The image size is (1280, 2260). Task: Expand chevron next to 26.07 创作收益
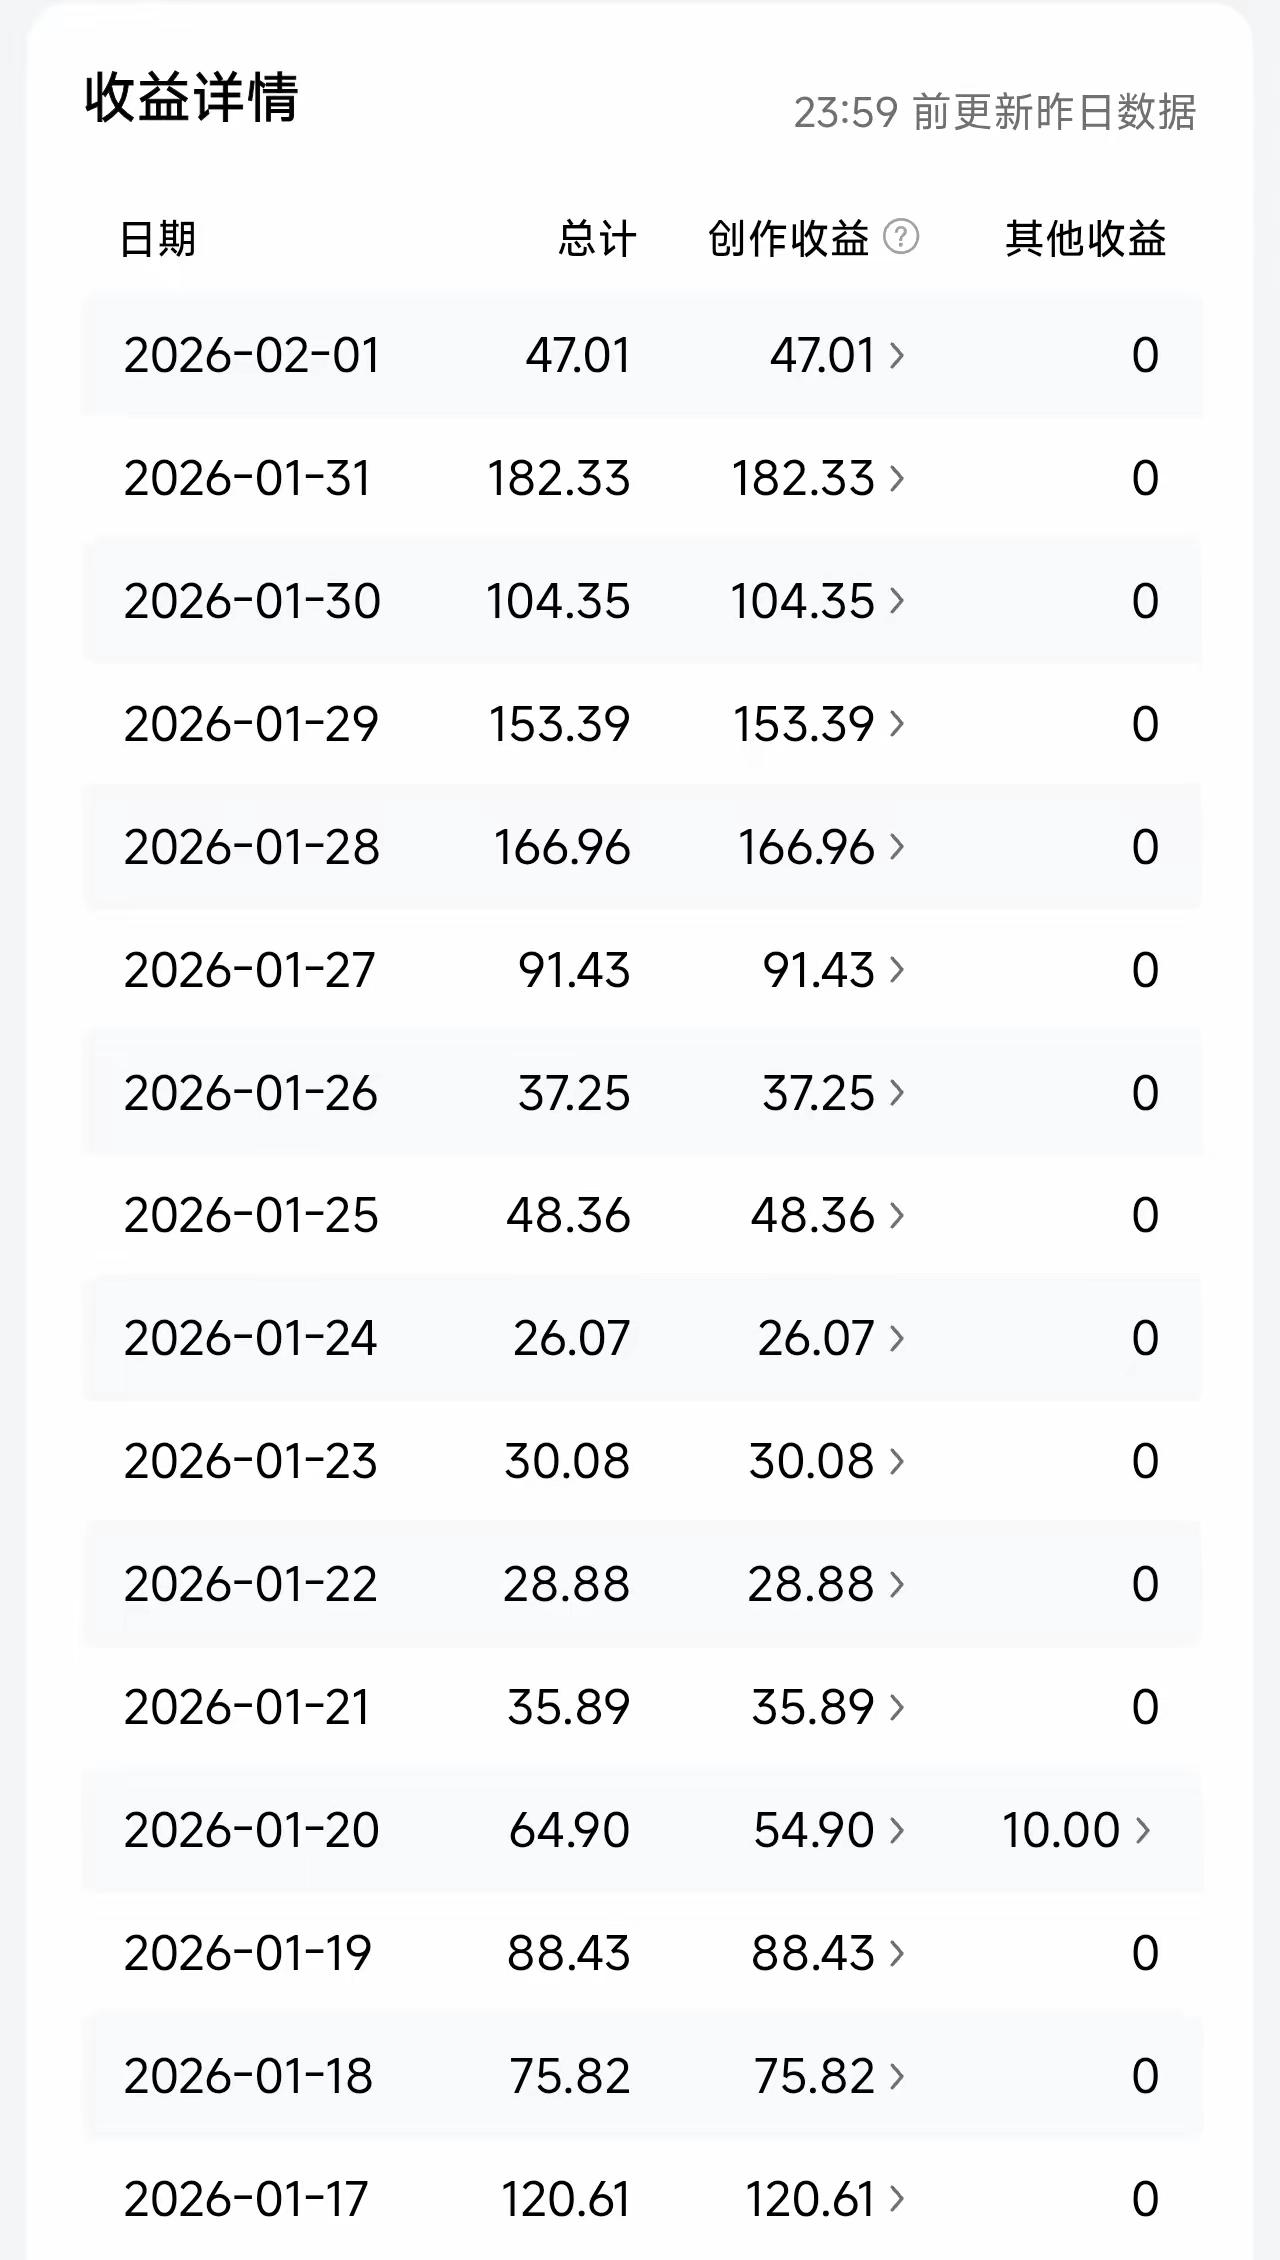[x=897, y=1338]
